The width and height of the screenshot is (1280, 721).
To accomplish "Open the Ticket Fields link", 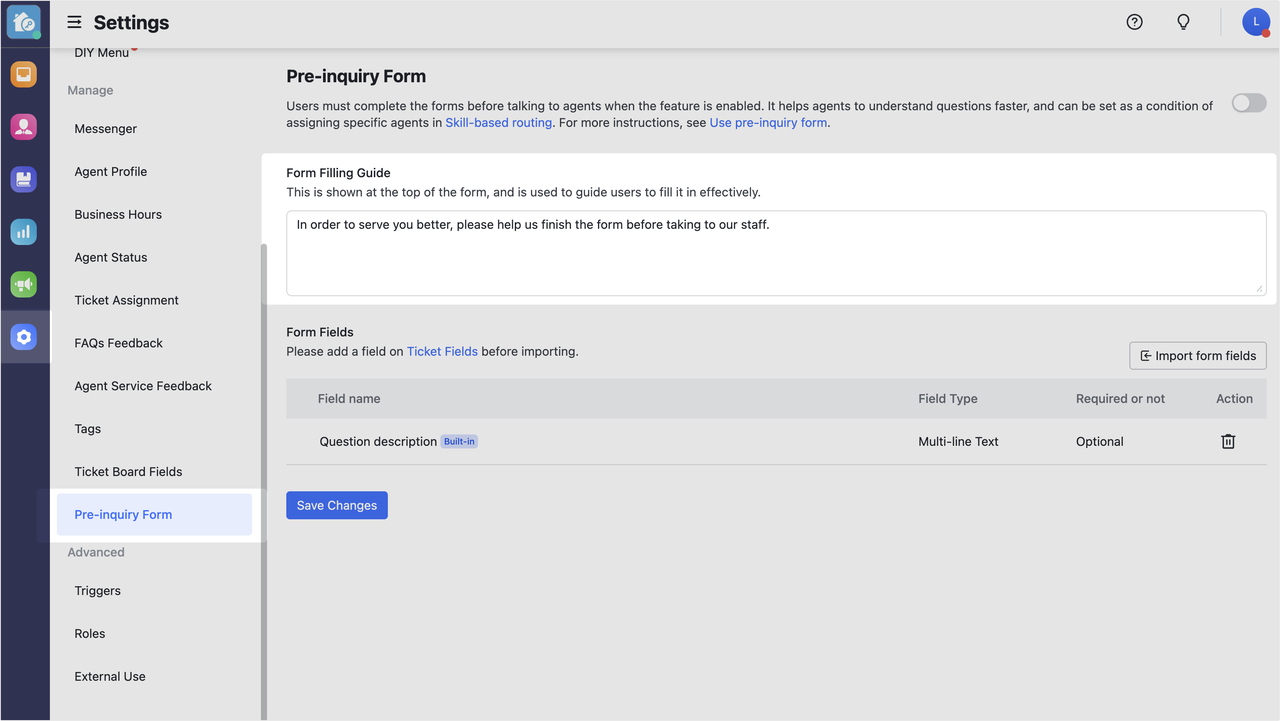I will point(442,352).
